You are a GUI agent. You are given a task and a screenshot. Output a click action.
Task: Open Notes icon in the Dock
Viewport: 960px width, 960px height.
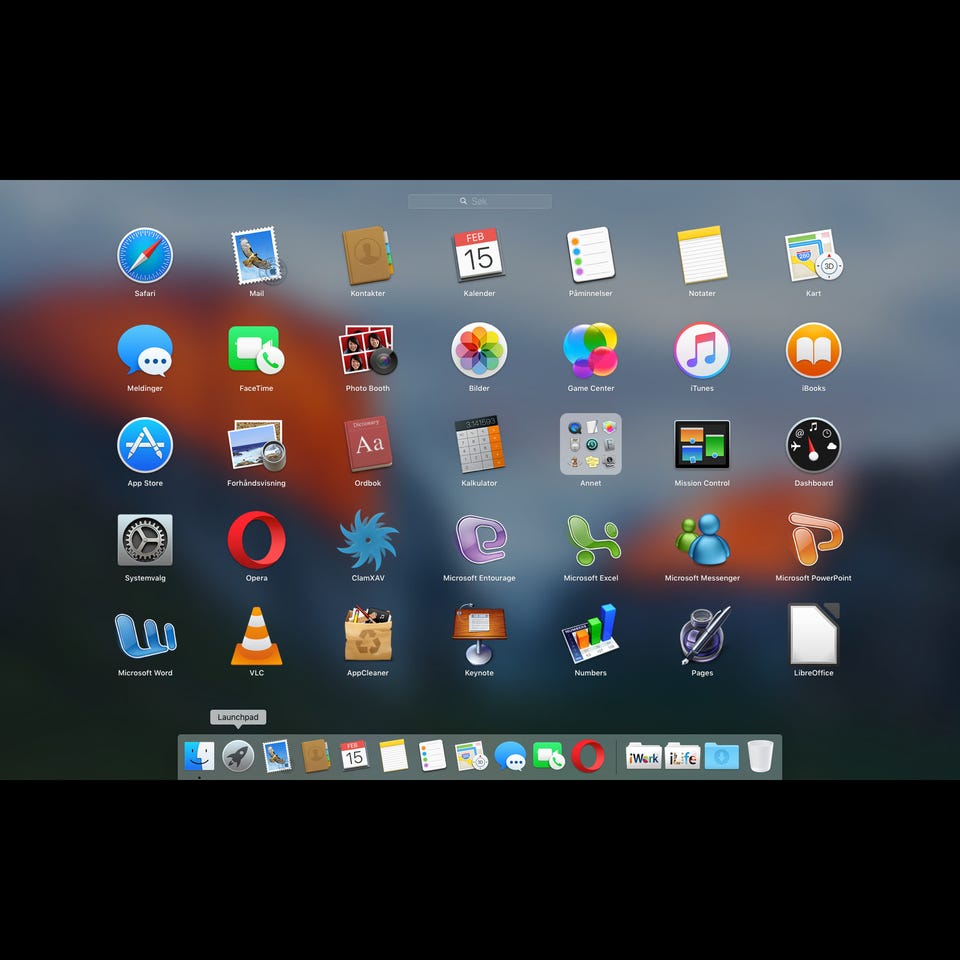click(393, 756)
